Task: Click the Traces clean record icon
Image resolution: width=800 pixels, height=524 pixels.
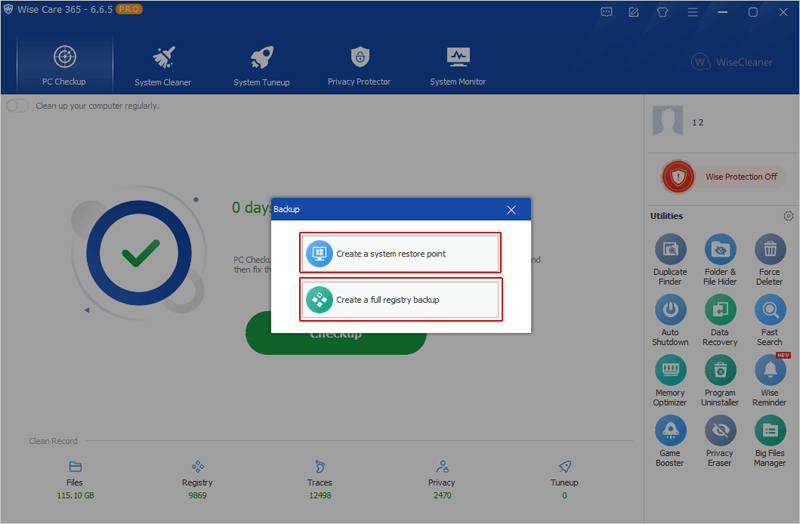Action: (320, 466)
